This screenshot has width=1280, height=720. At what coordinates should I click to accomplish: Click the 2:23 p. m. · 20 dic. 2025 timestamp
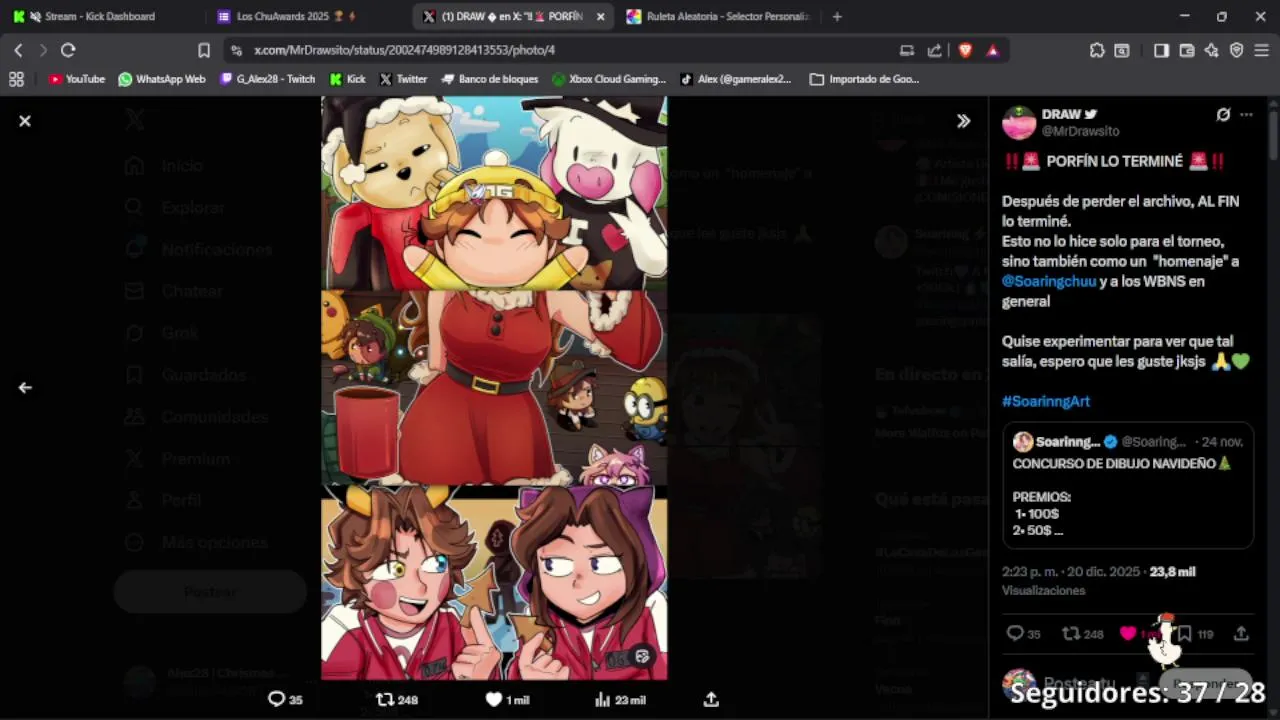tap(1071, 572)
